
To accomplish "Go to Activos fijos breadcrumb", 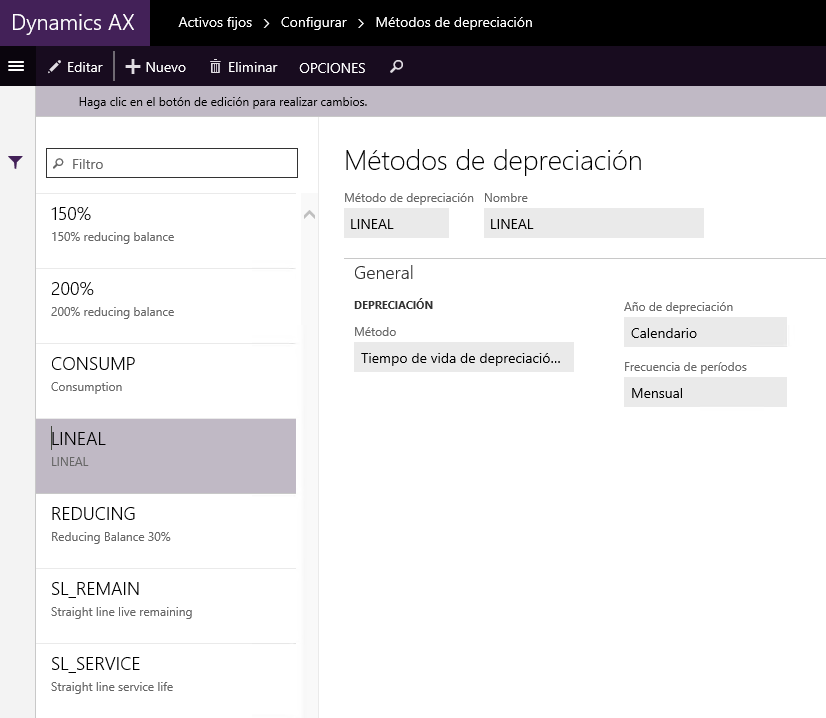I will (x=215, y=23).
